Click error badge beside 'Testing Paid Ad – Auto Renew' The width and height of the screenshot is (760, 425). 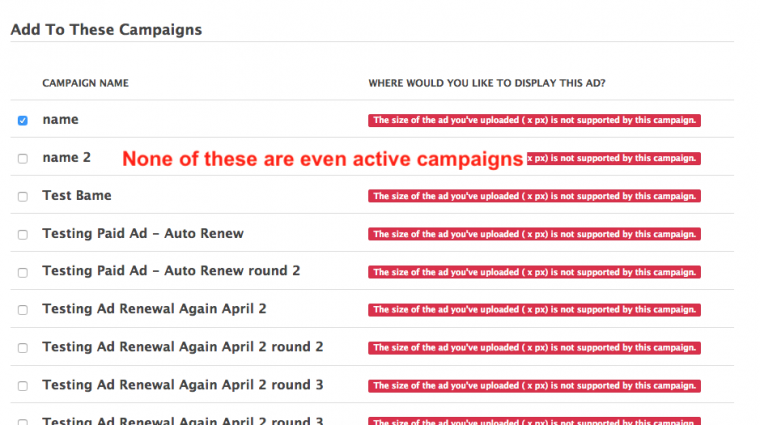(x=535, y=235)
